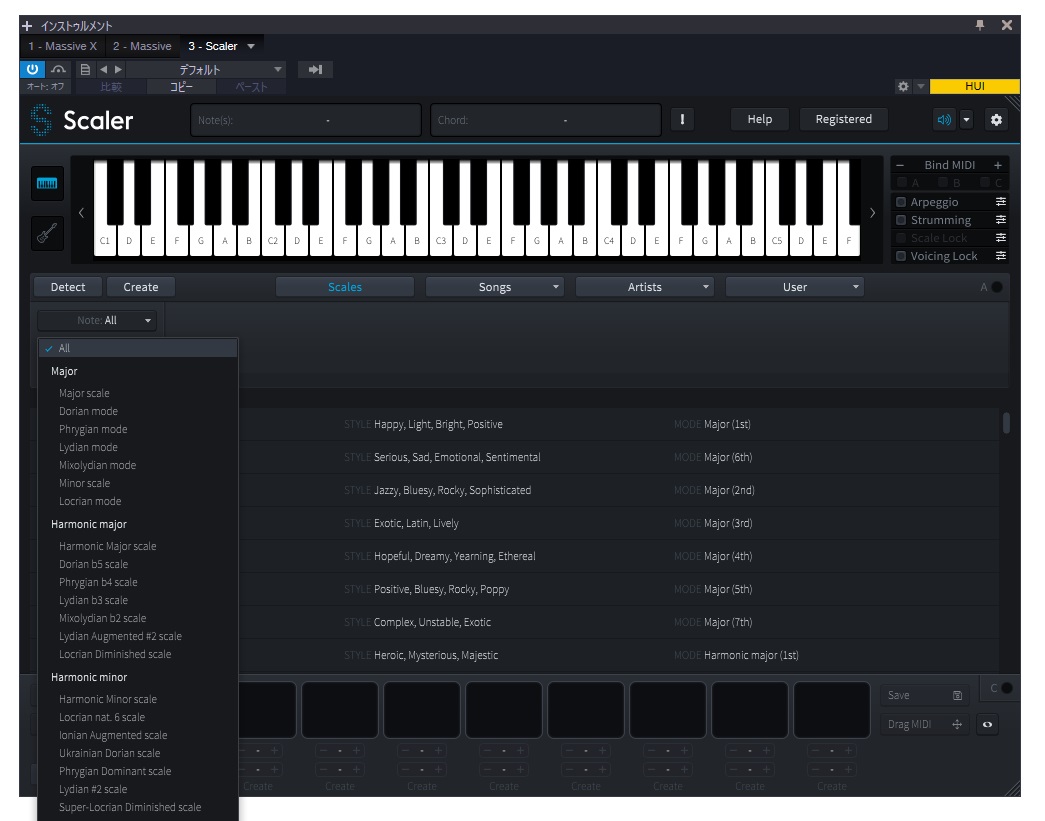Open Voicing Lock settings sliders icon
Screen dimensions: 1045x821
pyautogui.click(x=1000, y=255)
